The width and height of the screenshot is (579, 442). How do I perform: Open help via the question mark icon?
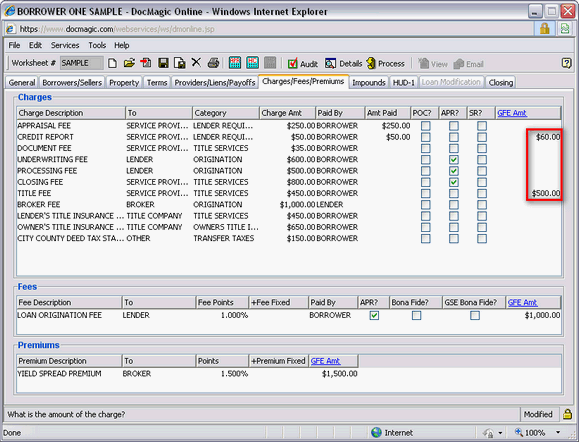click(566, 63)
